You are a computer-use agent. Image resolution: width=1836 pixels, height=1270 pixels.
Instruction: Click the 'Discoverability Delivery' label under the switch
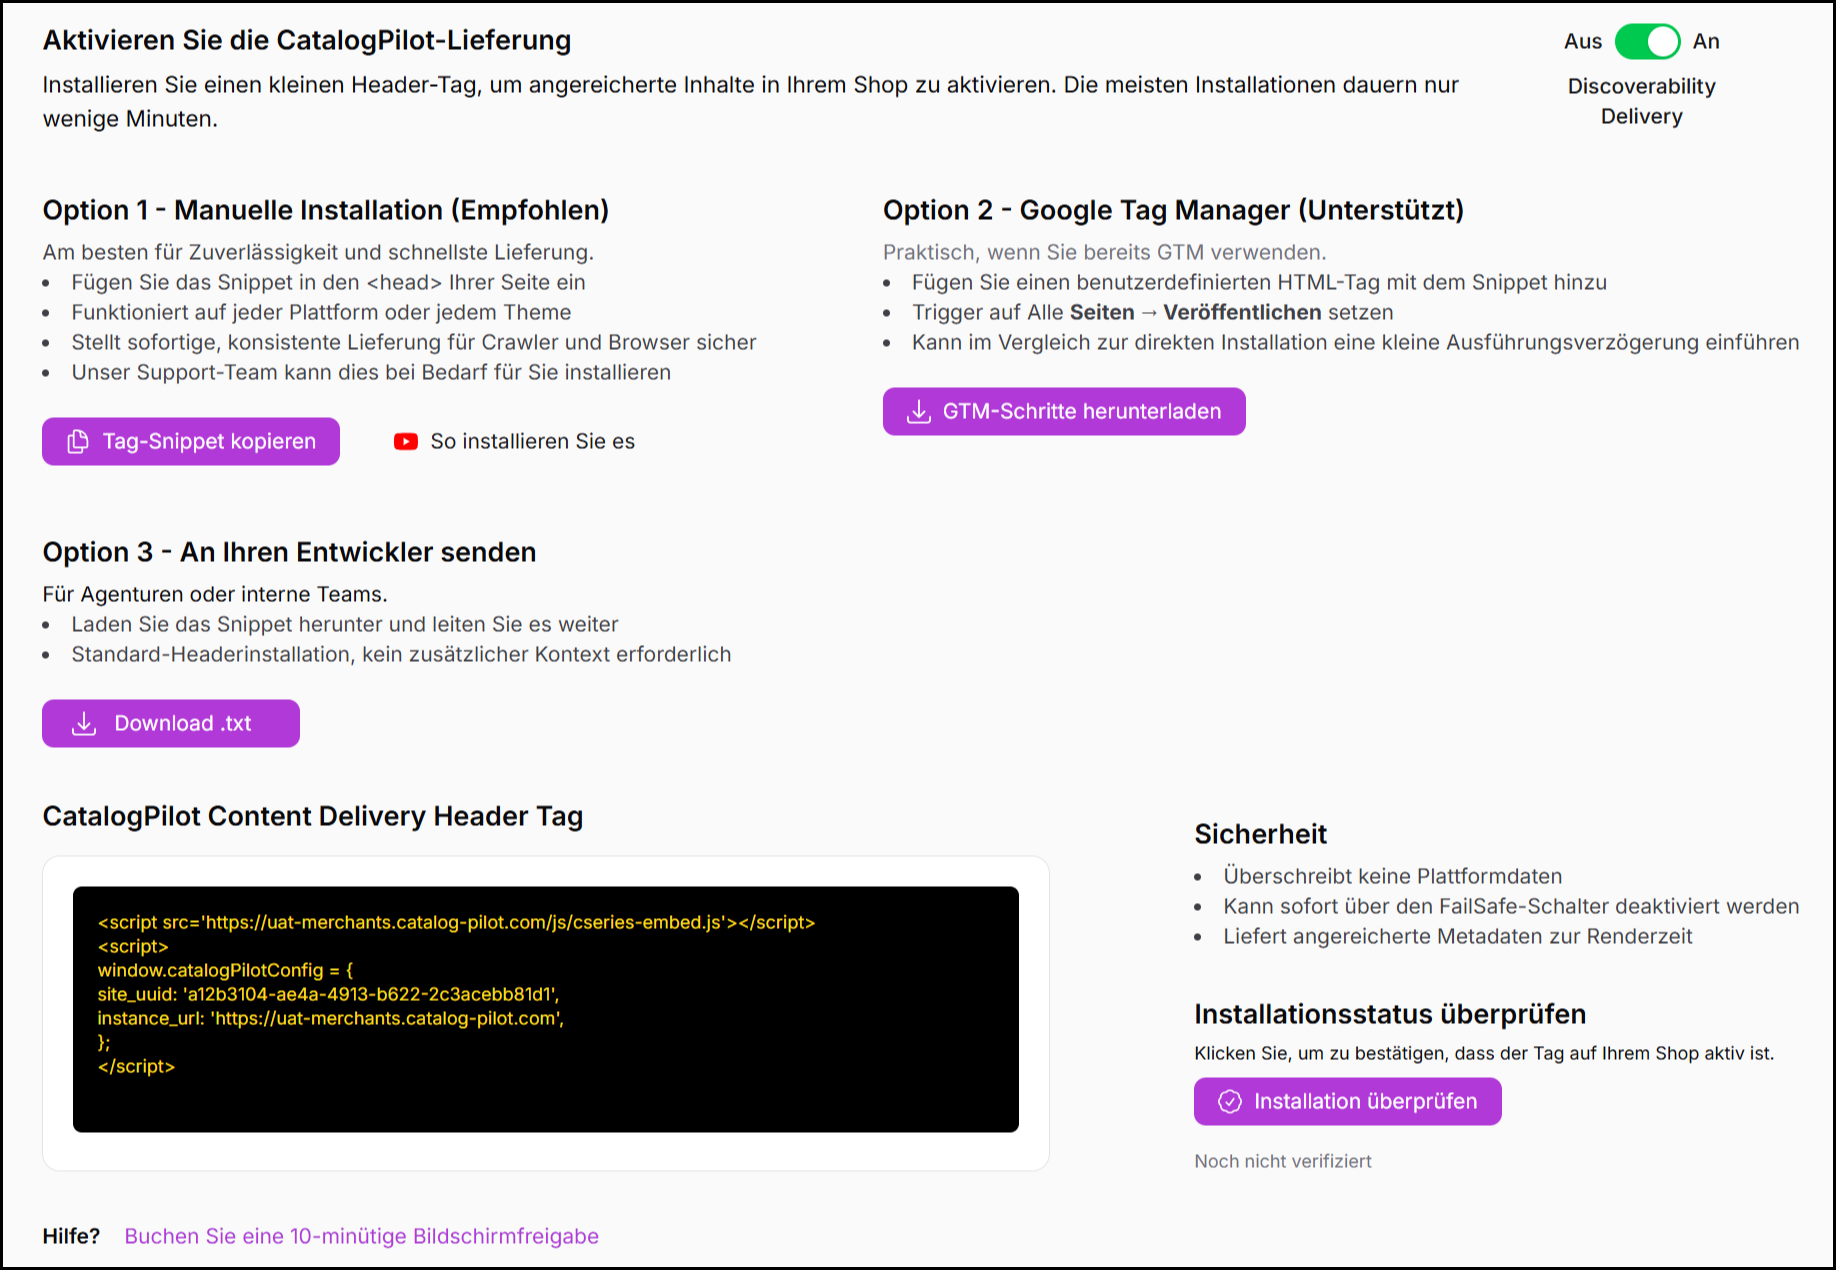tap(1641, 101)
